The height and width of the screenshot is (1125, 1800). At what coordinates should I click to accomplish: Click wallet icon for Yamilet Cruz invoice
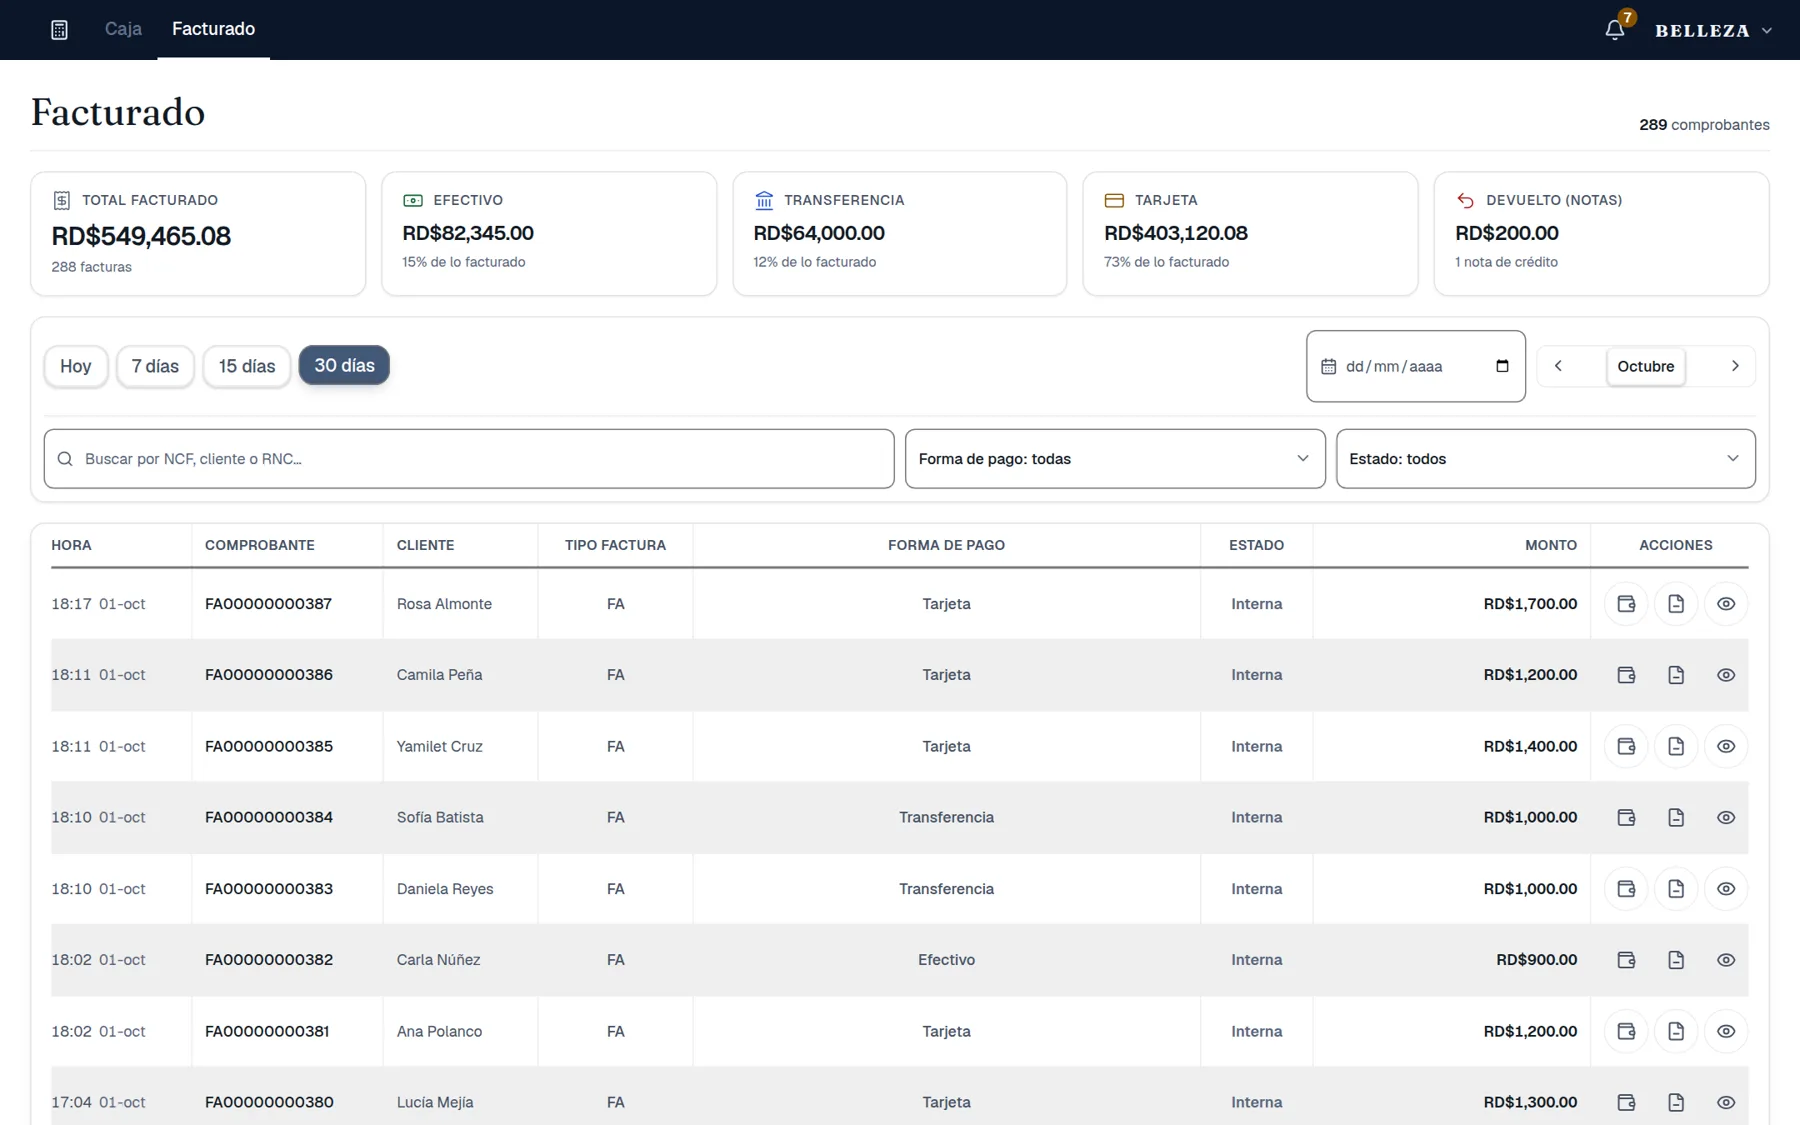pyautogui.click(x=1626, y=746)
